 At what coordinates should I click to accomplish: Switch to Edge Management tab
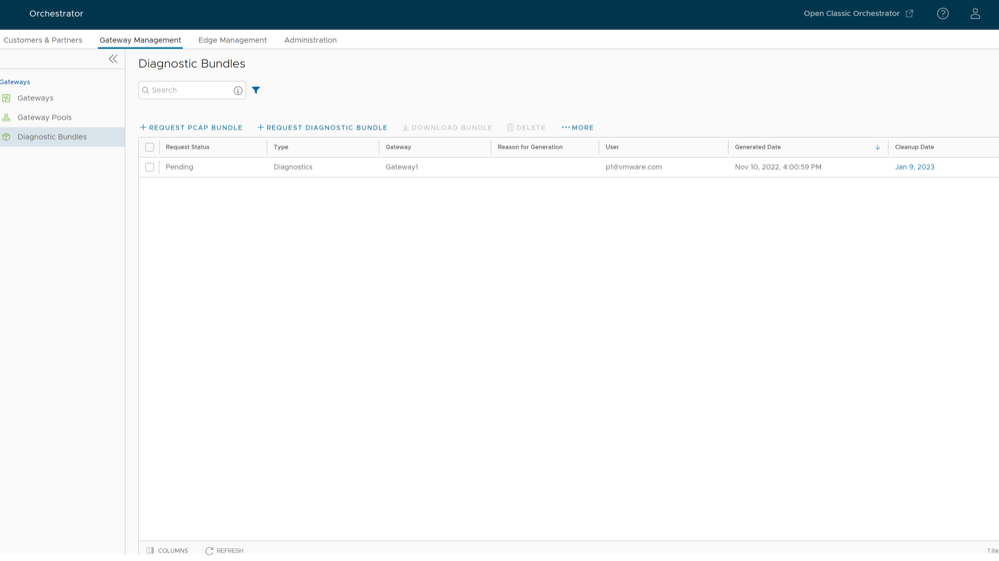pos(232,40)
